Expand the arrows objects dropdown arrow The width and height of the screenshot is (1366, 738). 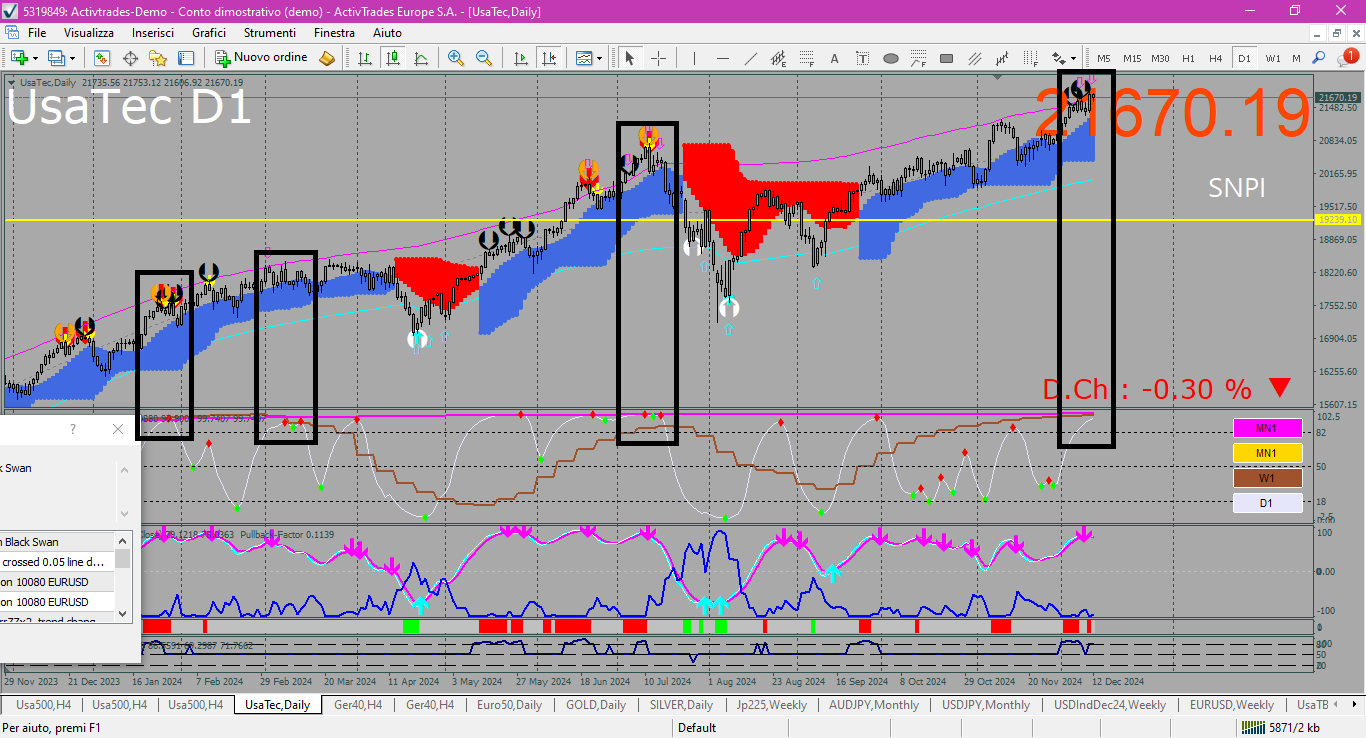click(x=1074, y=58)
